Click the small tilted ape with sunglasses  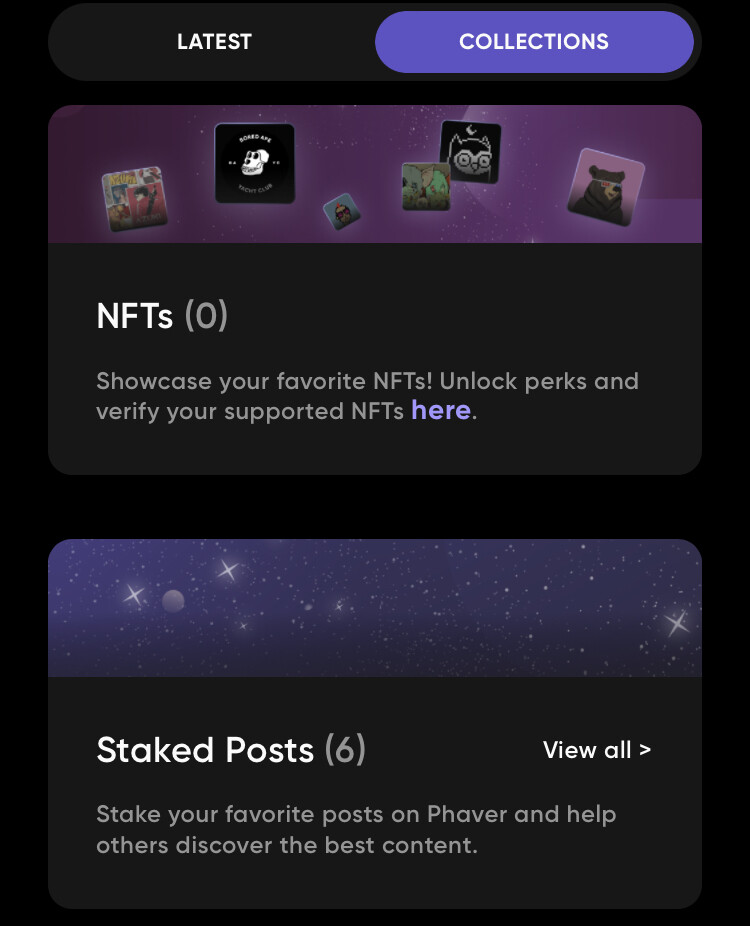(x=342, y=211)
